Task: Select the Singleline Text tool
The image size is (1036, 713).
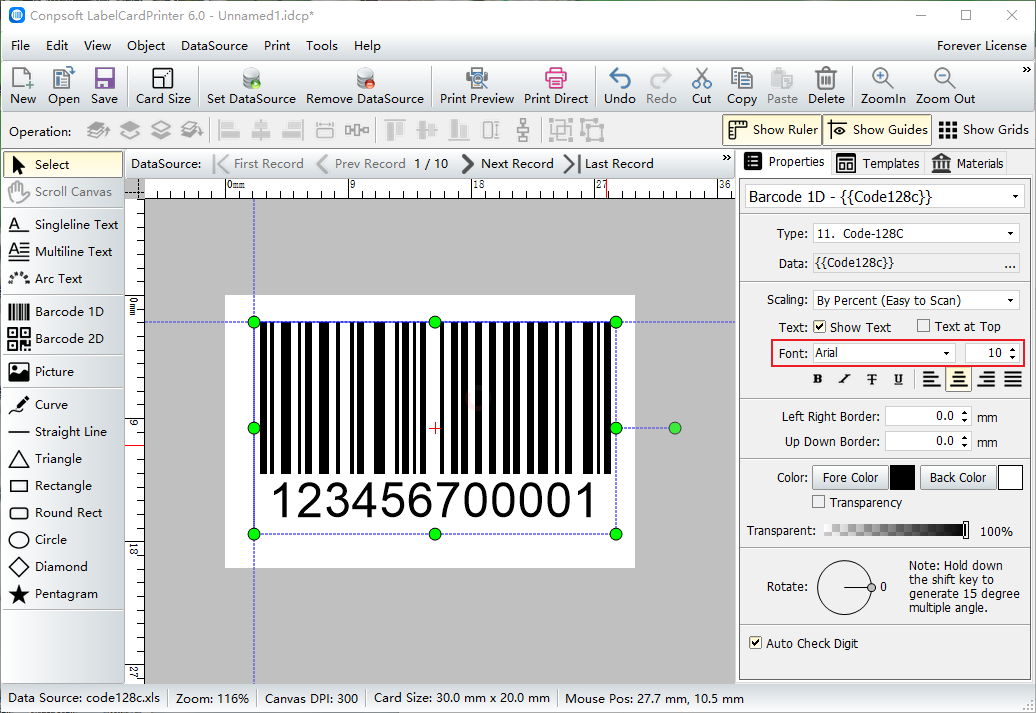Action: tap(63, 225)
